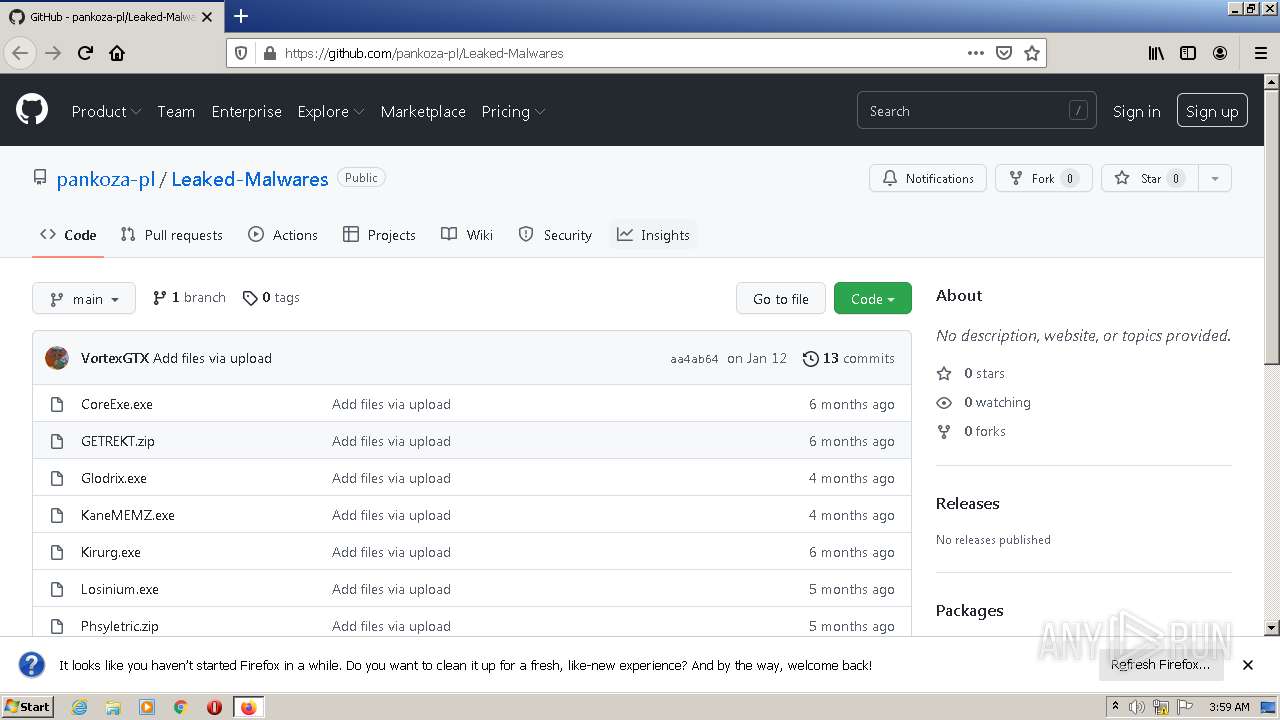
Task: Open commit hash aa4ab64
Action: [x=694, y=359]
